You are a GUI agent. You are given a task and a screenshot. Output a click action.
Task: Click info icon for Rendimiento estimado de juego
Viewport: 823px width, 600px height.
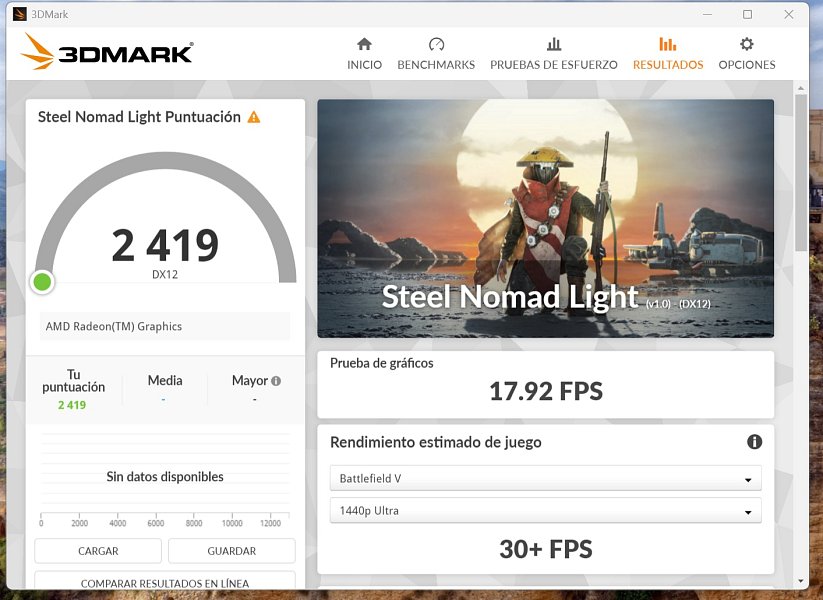[x=754, y=442]
